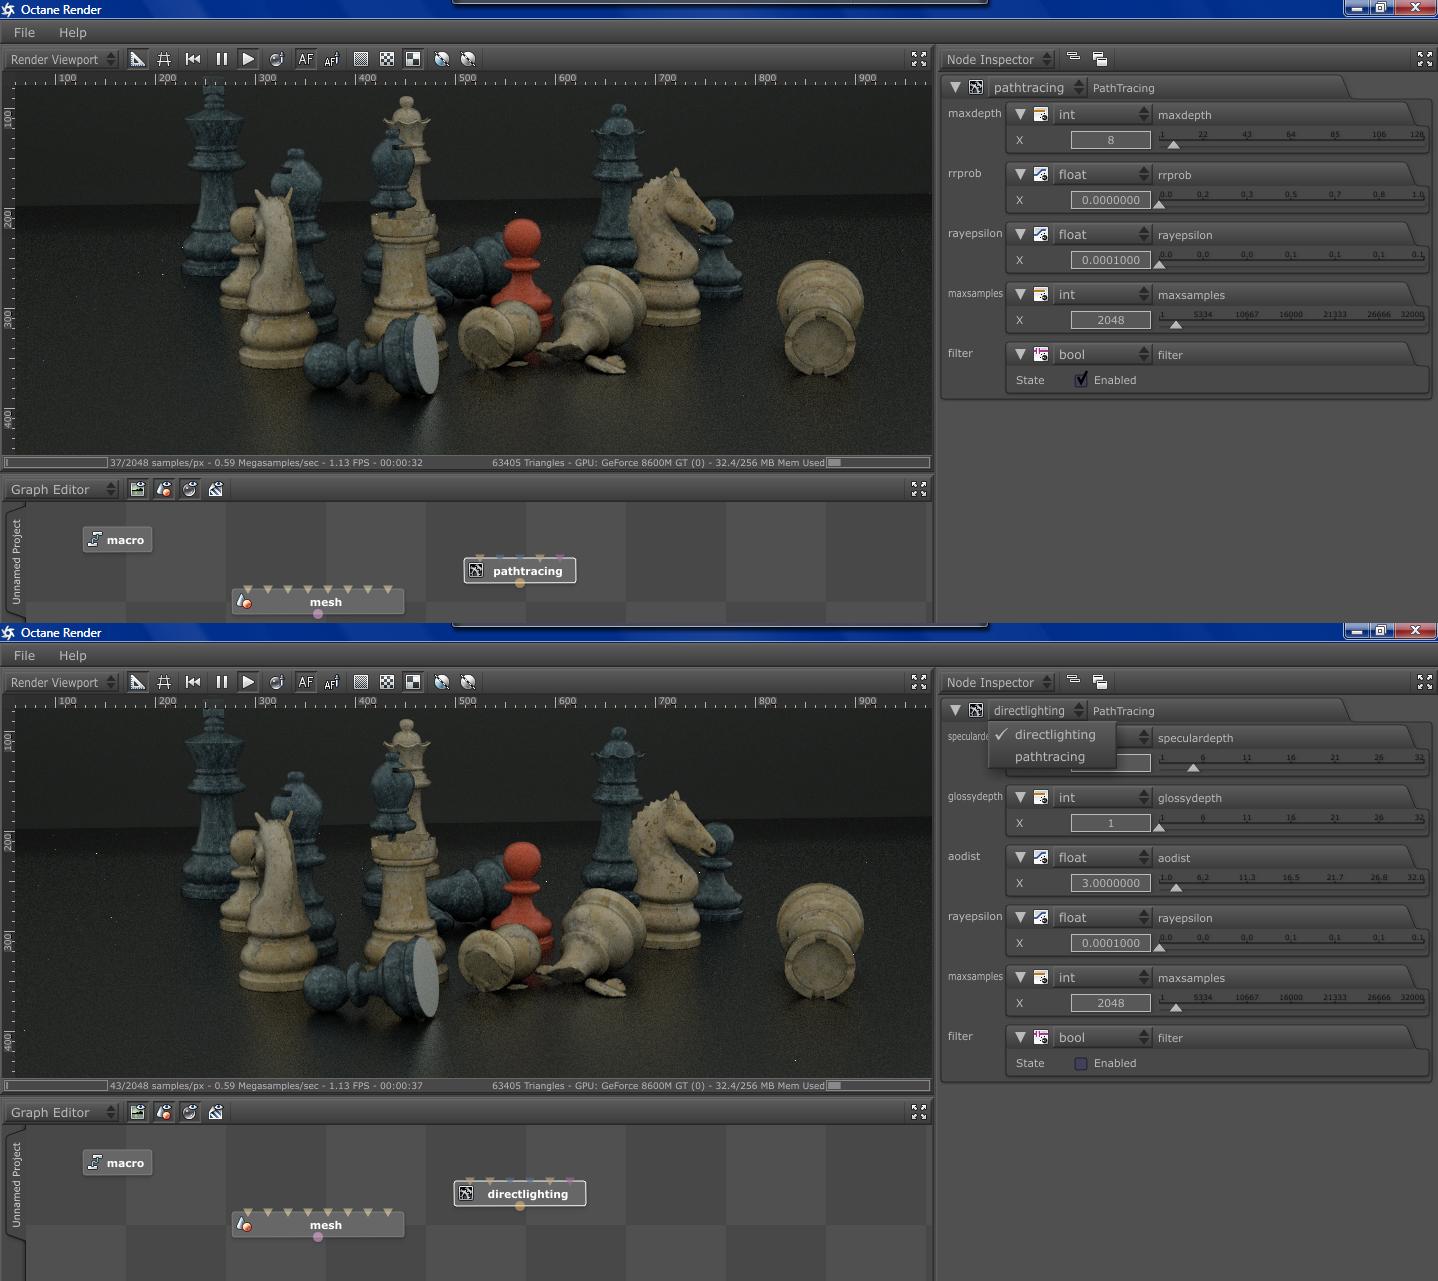Check the filter Enabled checkbox in the lower window
Screen dimensions: 1438x1281
pos(1081,1063)
